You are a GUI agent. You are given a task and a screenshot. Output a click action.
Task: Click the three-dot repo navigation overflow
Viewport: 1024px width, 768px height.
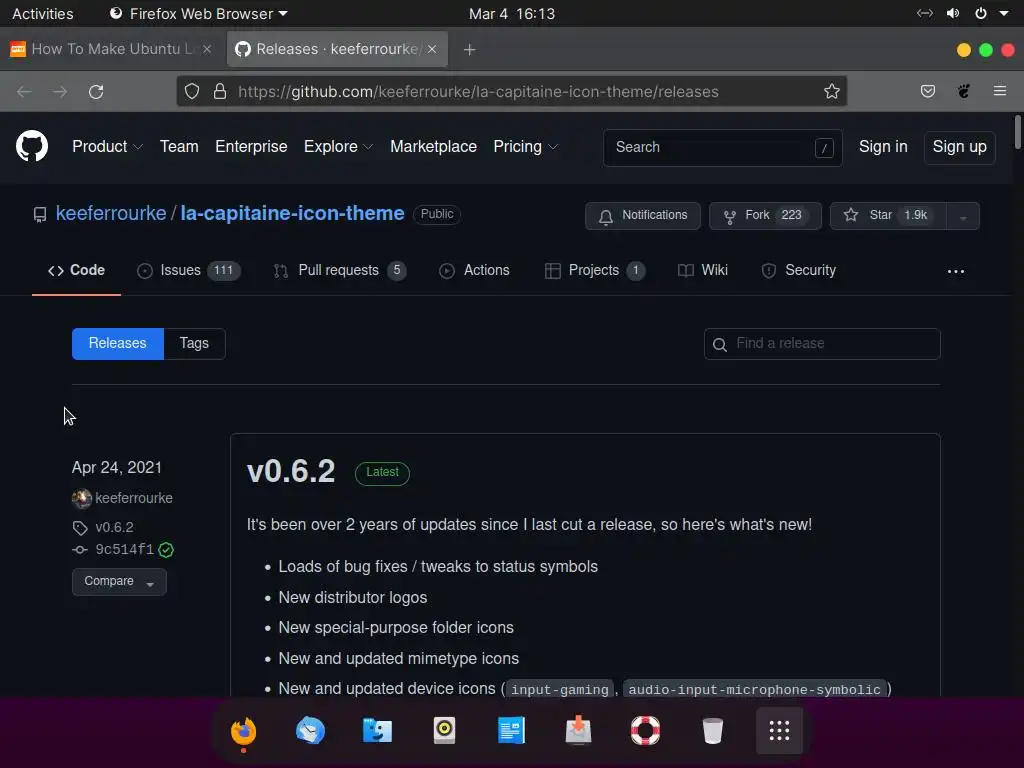[955, 271]
